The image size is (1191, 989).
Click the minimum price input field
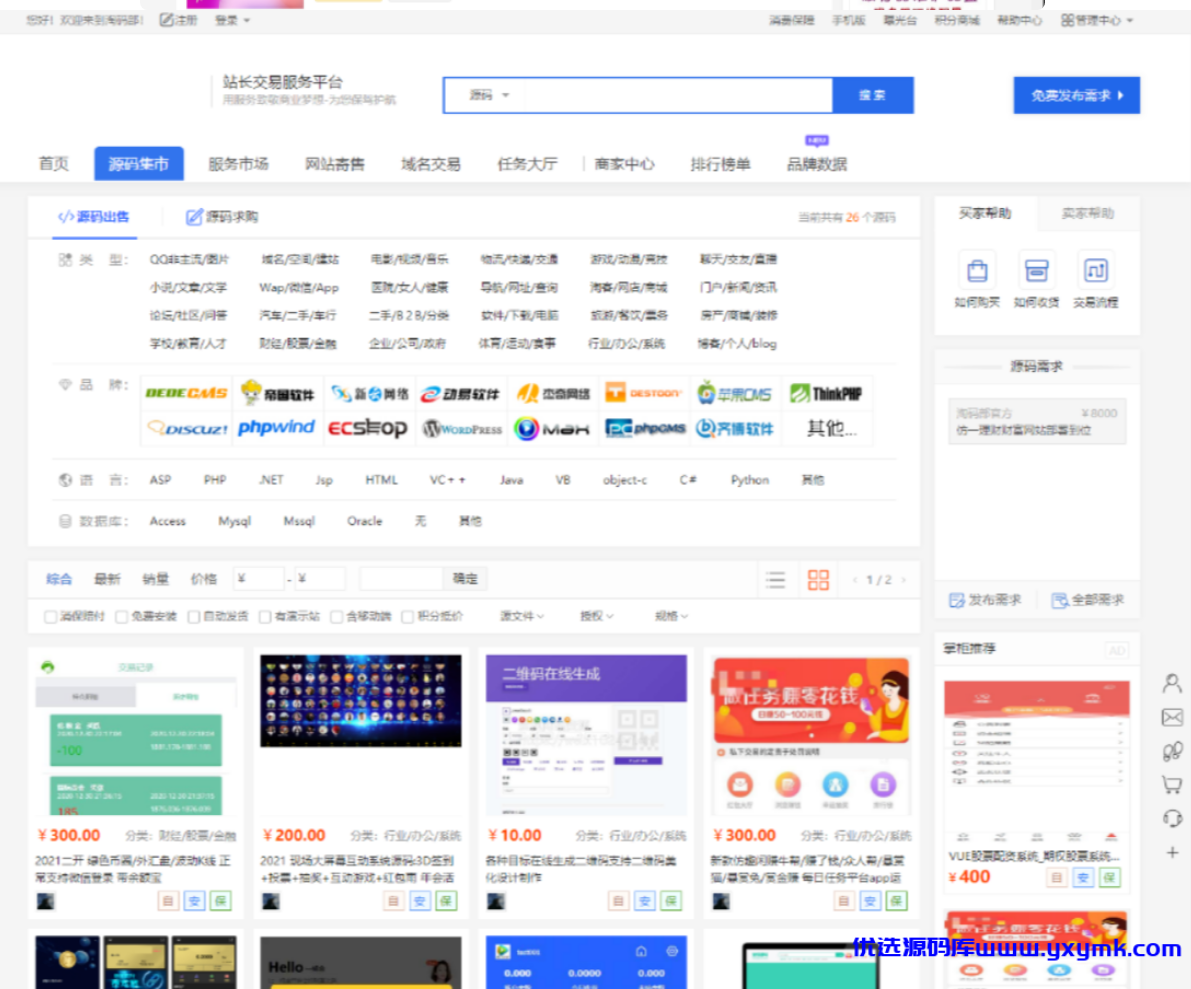258,579
